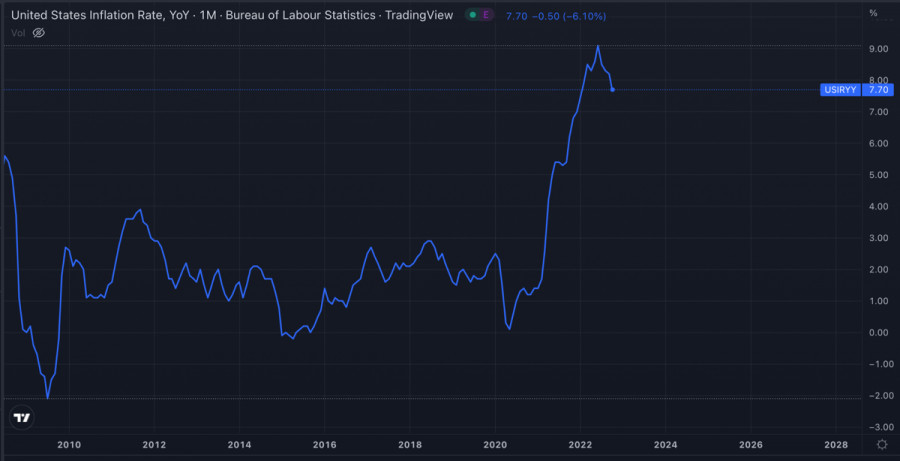Open chart settings gear icon
This screenshot has height=461, width=900.
pyautogui.click(x=882, y=444)
